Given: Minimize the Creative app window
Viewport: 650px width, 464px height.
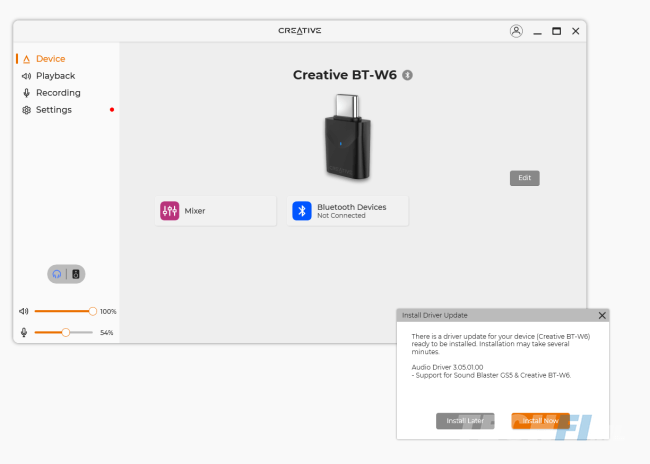Looking at the screenshot, I should pyautogui.click(x=537, y=32).
